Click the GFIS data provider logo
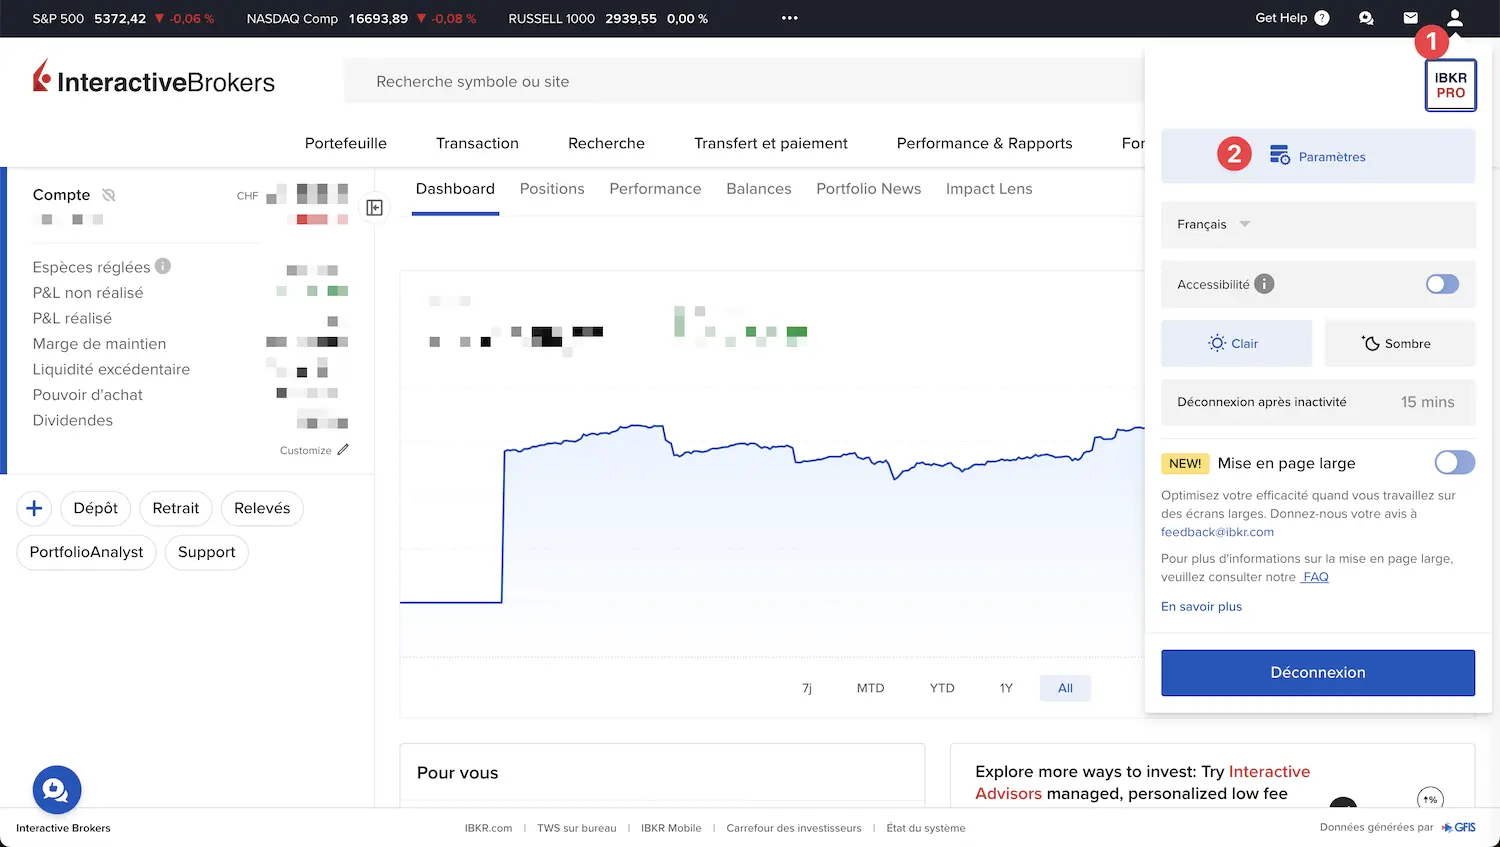This screenshot has height=847, width=1500. click(1459, 827)
